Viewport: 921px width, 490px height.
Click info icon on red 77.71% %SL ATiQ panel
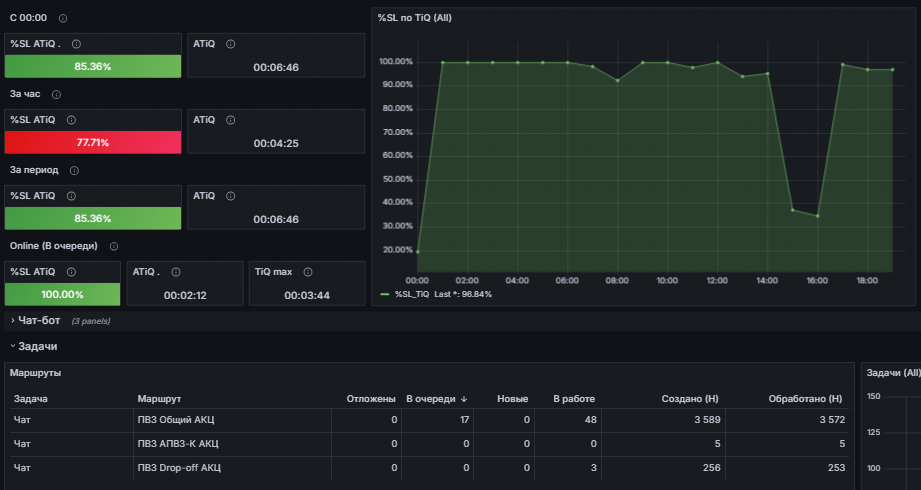click(x=71, y=120)
